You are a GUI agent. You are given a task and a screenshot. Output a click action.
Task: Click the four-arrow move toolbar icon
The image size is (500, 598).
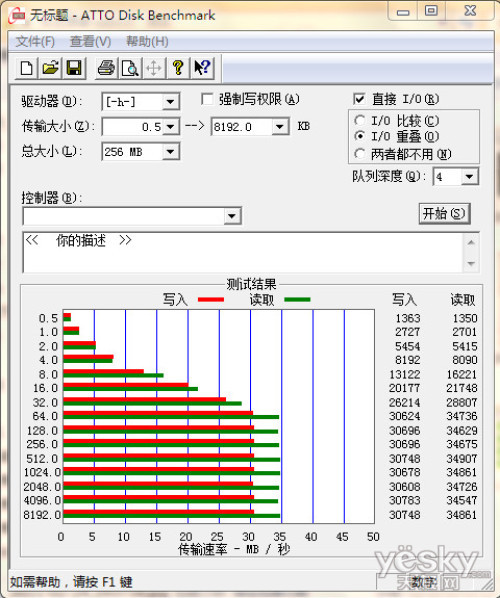point(154,68)
